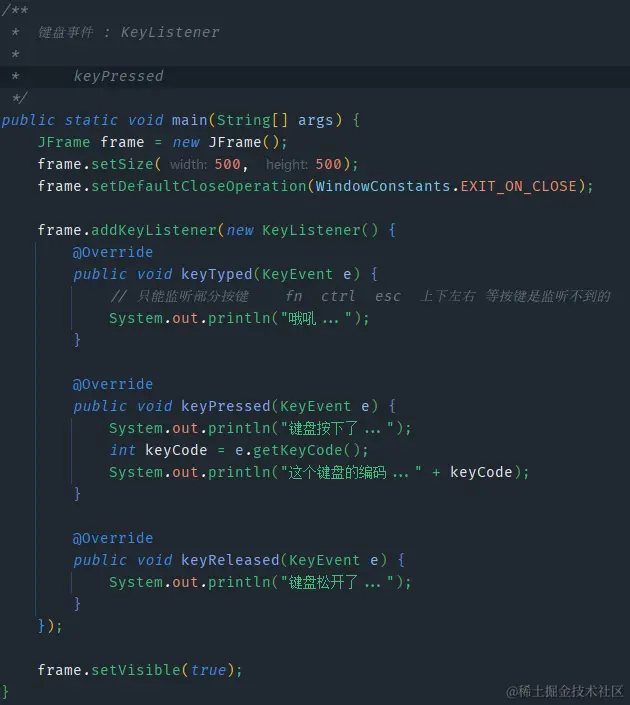
Task: Click the width: parameter hint
Action: (x=188, y=165)
